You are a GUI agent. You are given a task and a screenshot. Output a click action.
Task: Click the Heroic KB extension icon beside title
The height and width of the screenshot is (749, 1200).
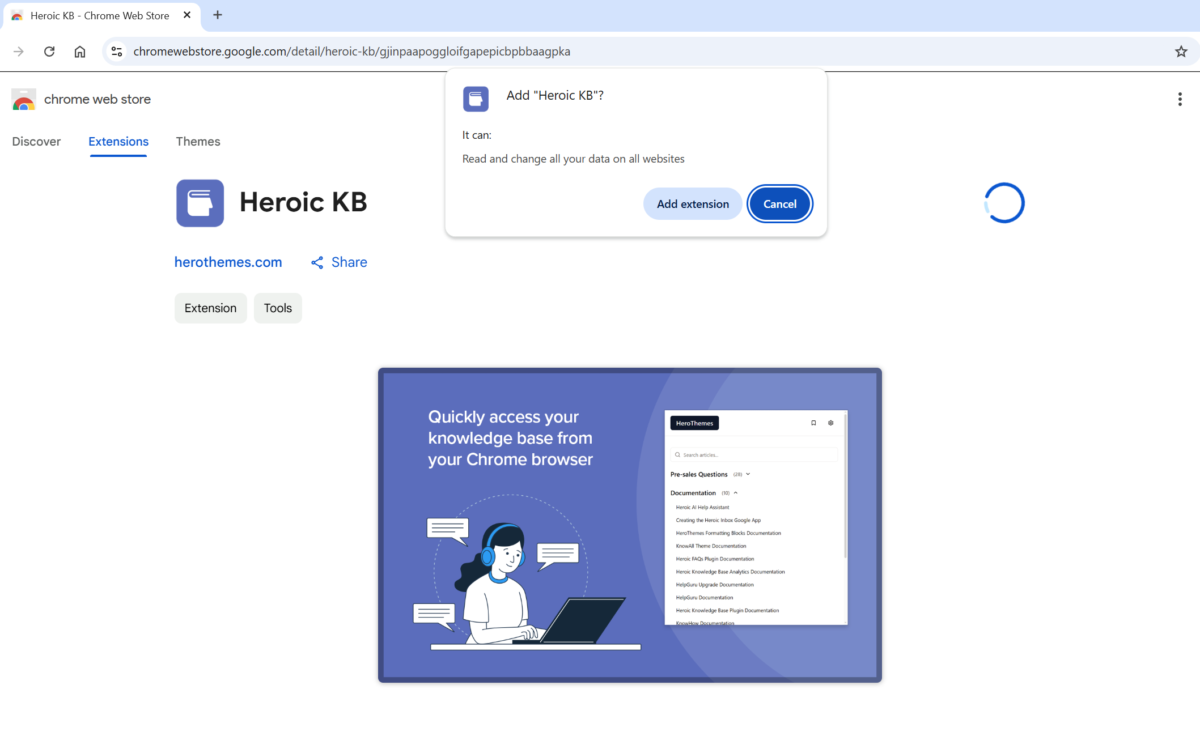click(x=200, y=203)
